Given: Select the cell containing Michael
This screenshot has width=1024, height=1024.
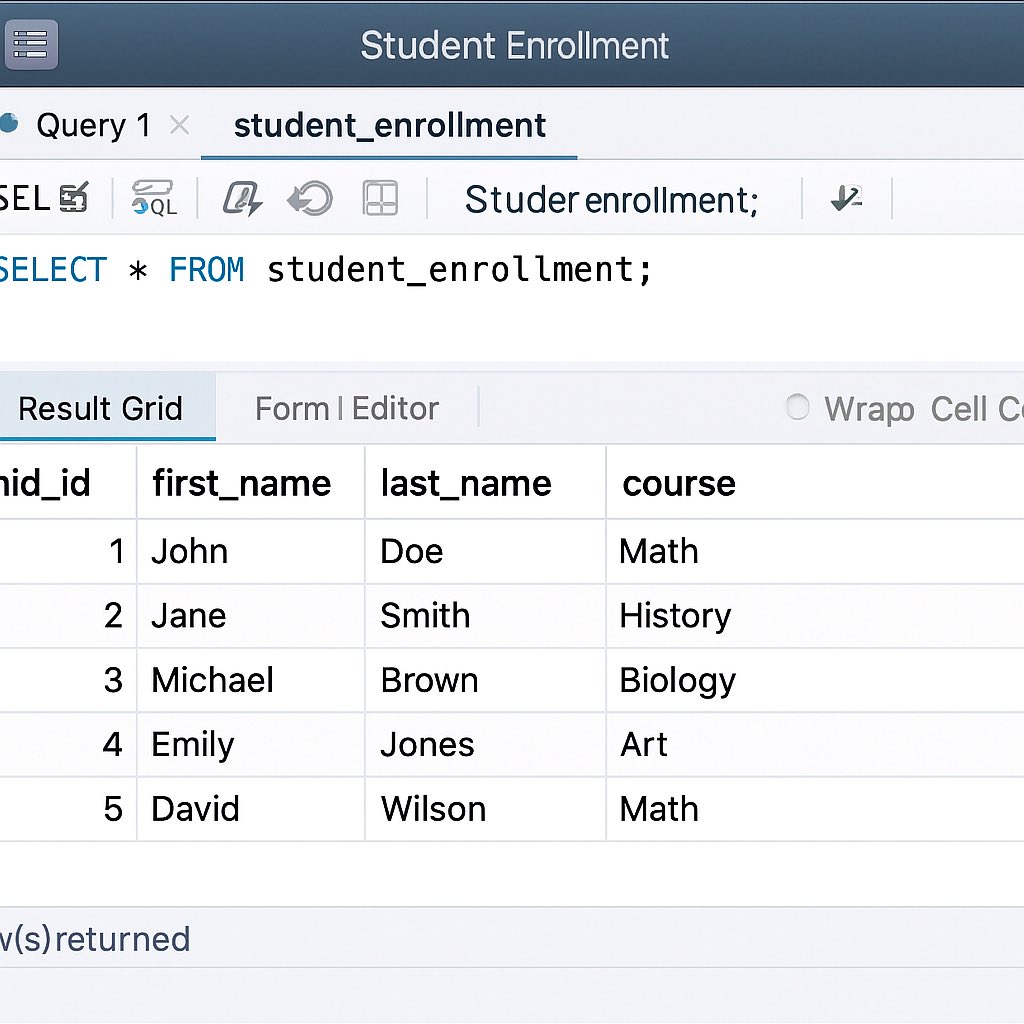Looking at the screenshot, I should pos(251,680).
